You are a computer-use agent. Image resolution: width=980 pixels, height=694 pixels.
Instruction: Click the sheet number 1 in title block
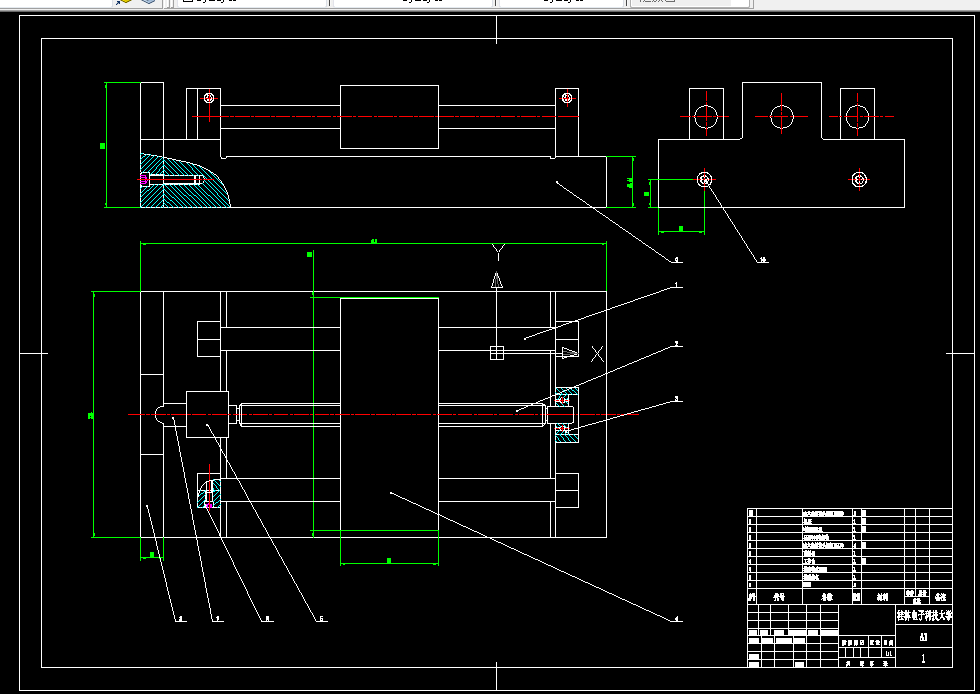[x=923, y=660]
